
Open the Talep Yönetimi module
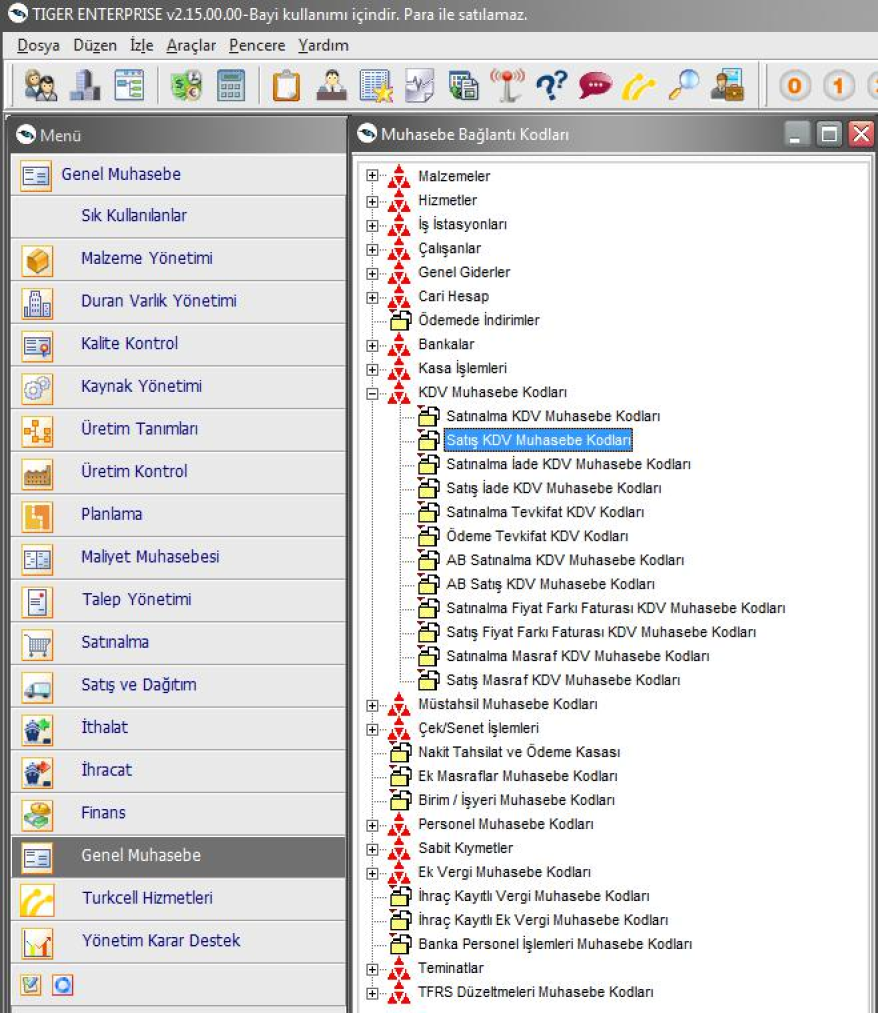point(178,600)
